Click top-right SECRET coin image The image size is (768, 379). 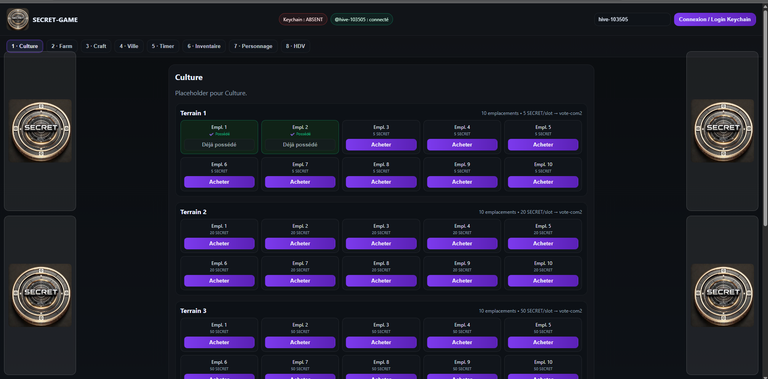tap(722, 131)
